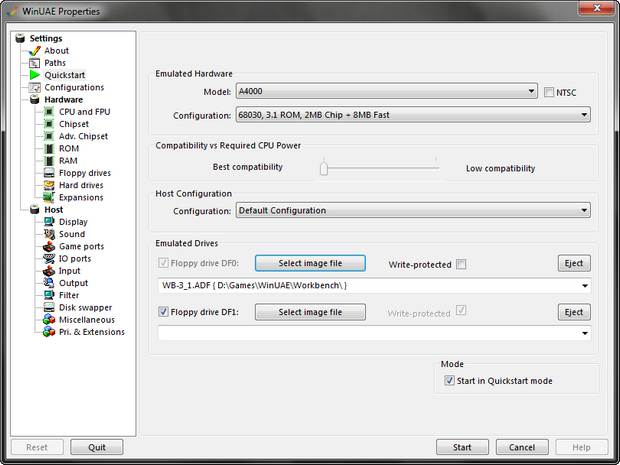Eject the disk from DF1
Image resolution: width=620 pixels, height=465 pixels.
[x=574, y=312]
